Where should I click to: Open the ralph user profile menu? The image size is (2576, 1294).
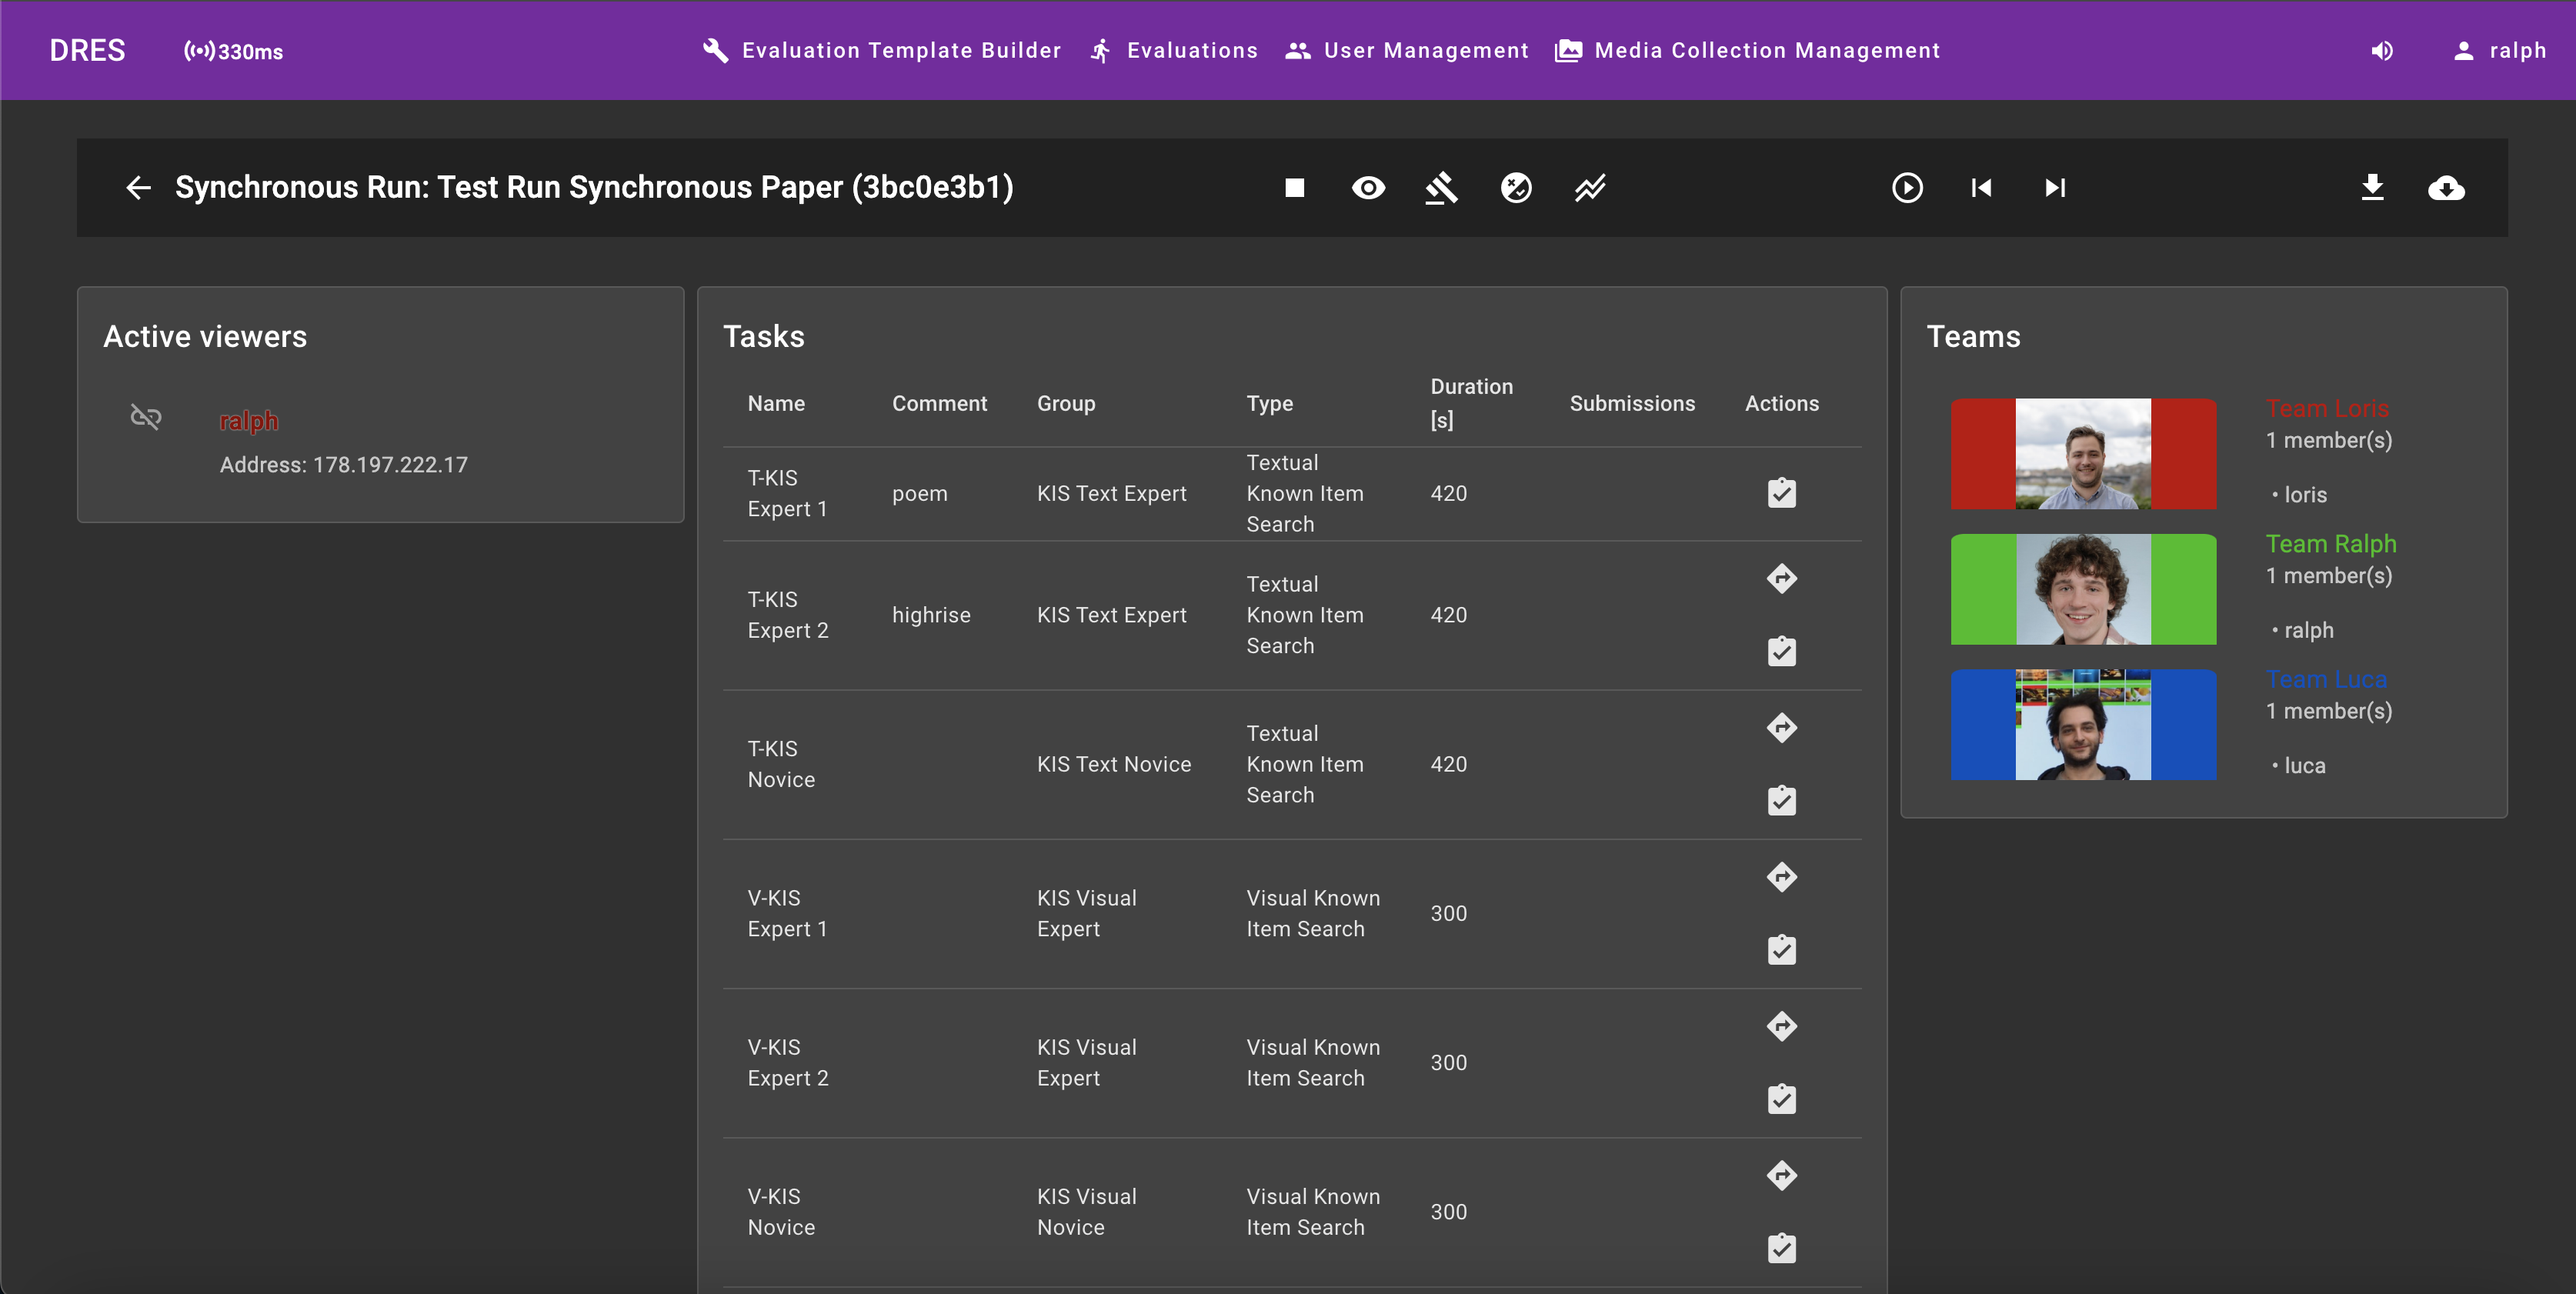click(2499, 51)
